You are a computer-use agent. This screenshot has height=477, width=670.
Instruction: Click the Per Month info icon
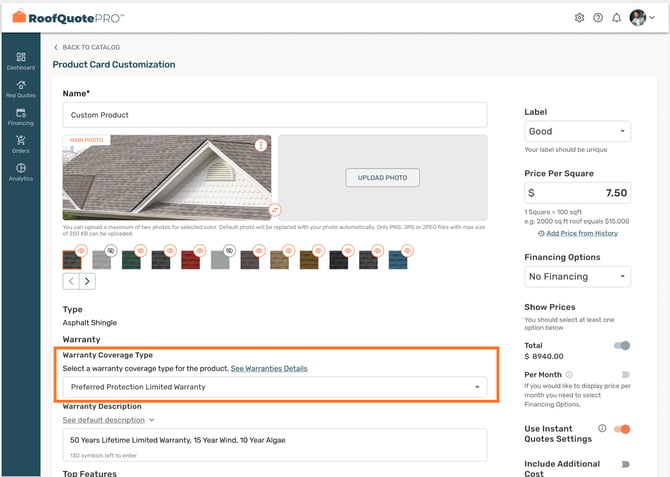click(569, 375)
